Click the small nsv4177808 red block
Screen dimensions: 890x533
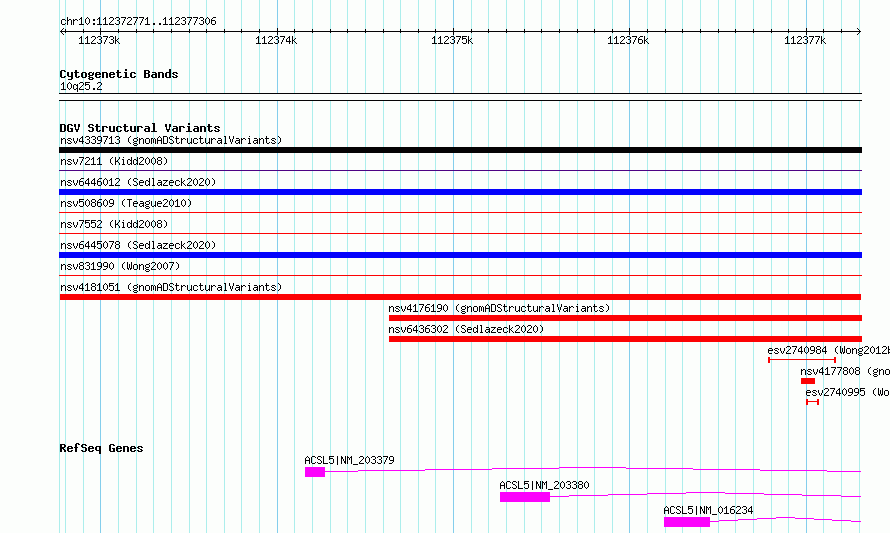click(x=808, y=381)
